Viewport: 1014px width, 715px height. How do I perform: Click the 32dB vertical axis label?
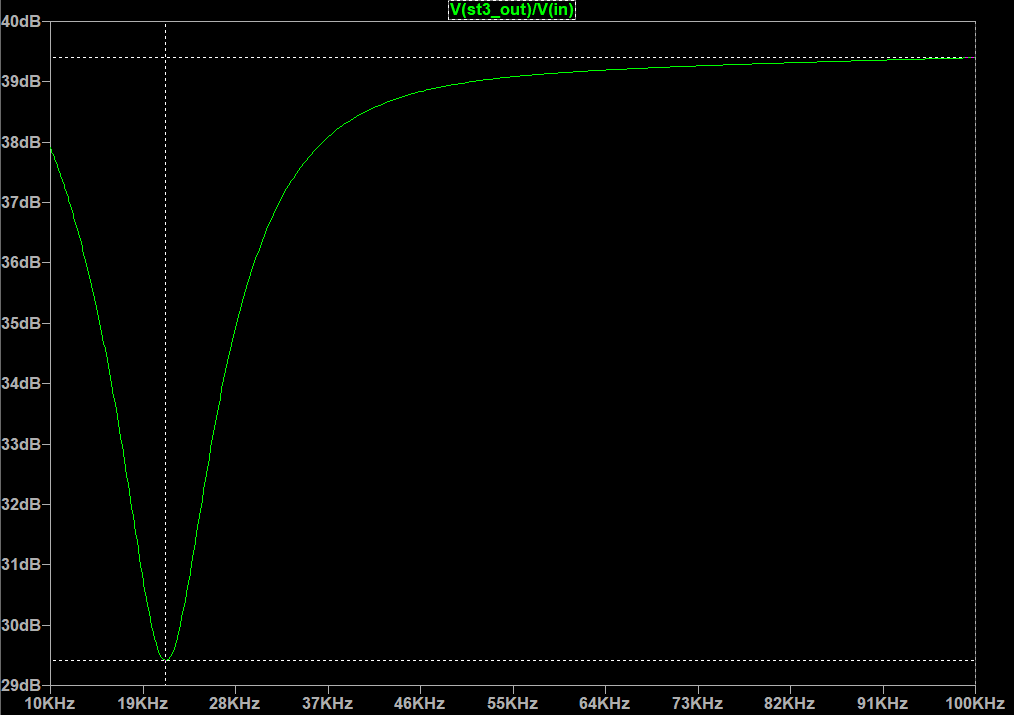[22, 504]
